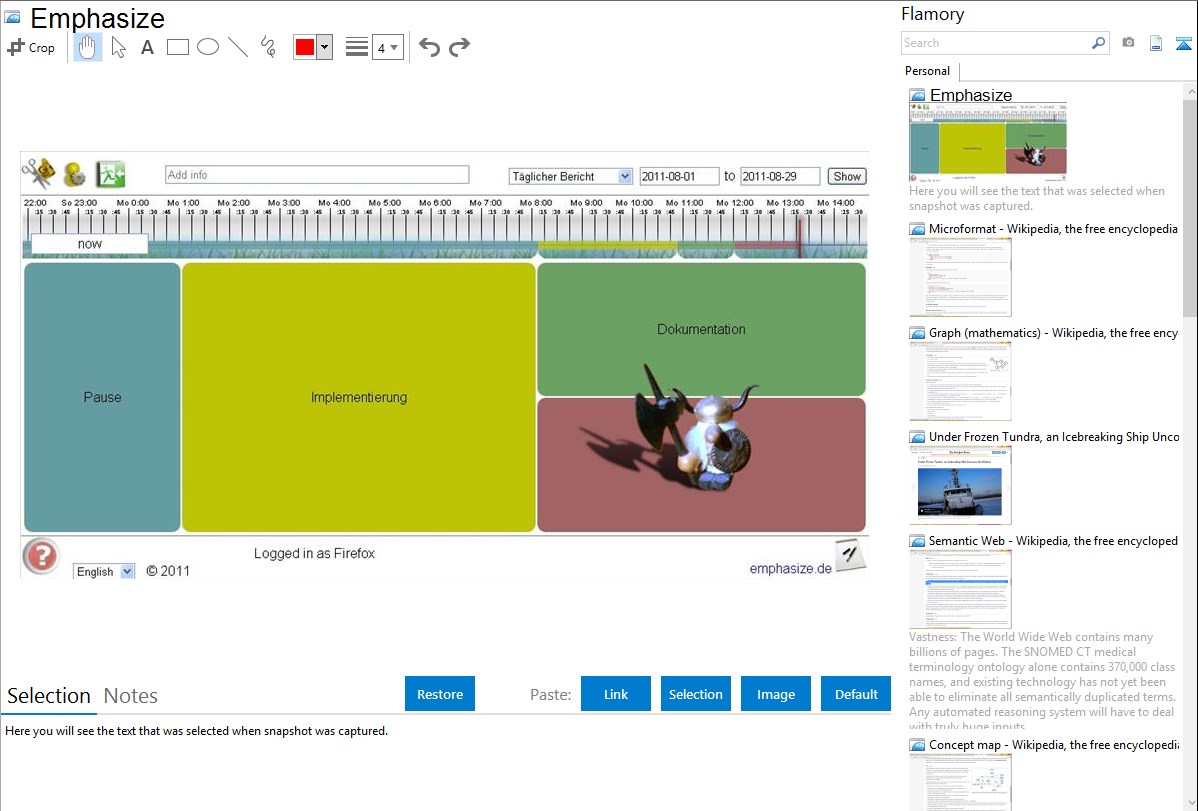Open the Graph (mathematics) snapshot thumbnail
Image resolution: width=1198 pixels, height=811 pixels.
pos(960,381)
